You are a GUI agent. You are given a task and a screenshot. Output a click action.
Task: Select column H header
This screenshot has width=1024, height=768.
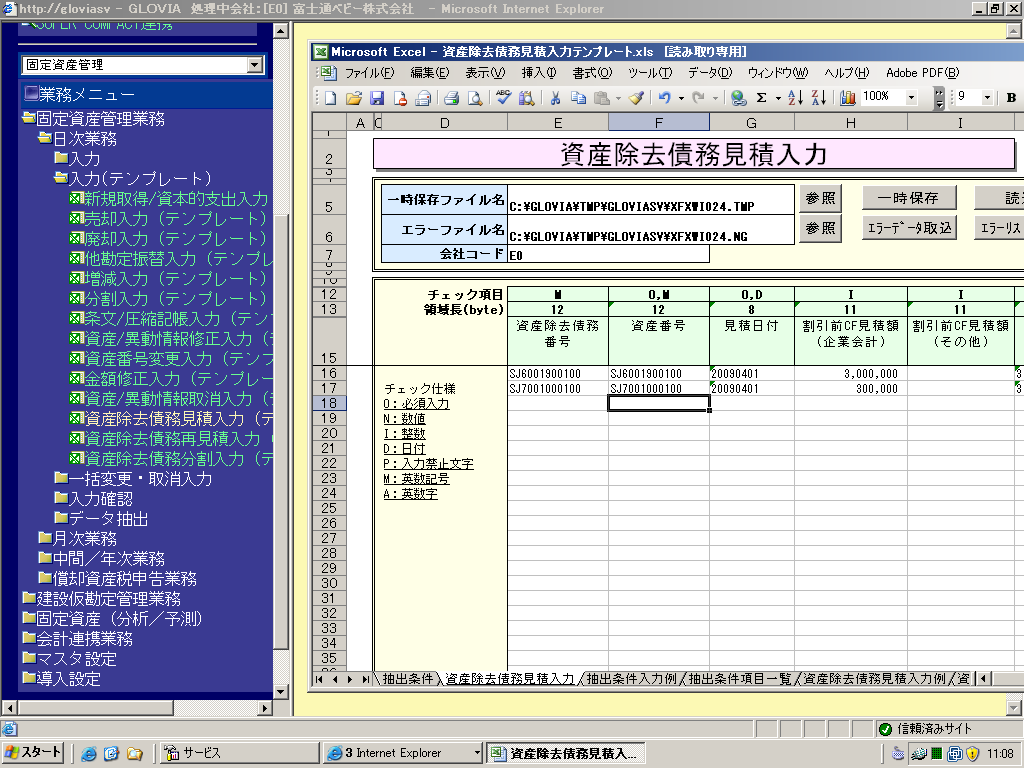850,122
